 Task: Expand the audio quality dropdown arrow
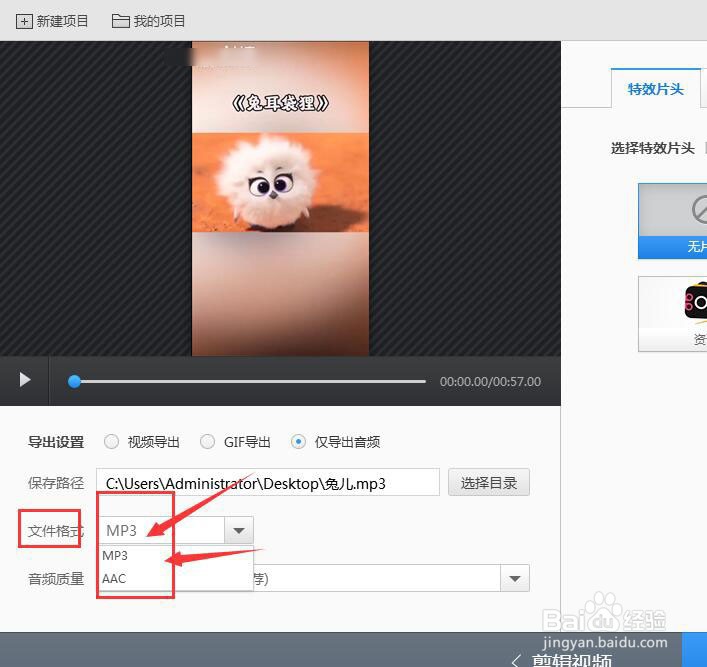tap(515, 578)
